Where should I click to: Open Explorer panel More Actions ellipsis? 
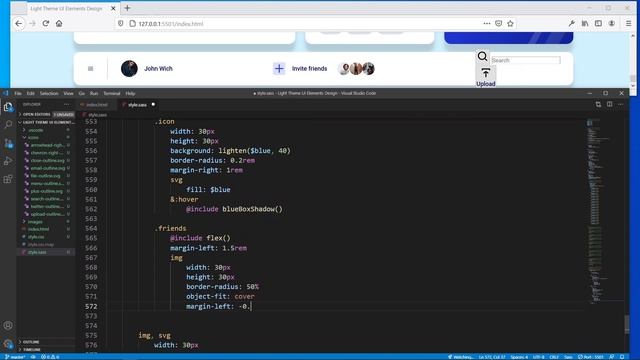click(67, 104)
